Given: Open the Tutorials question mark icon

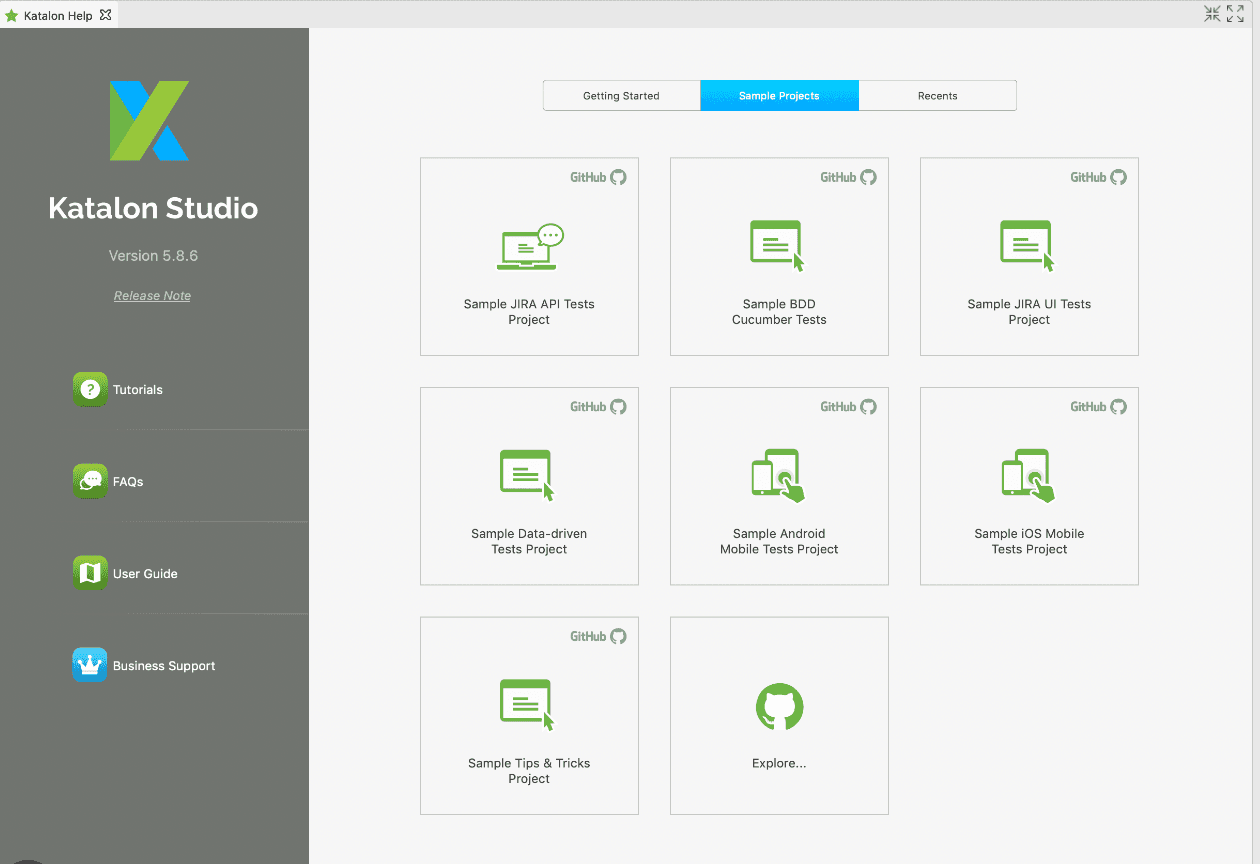Looking at the screenshot, I should coord(90,389).
